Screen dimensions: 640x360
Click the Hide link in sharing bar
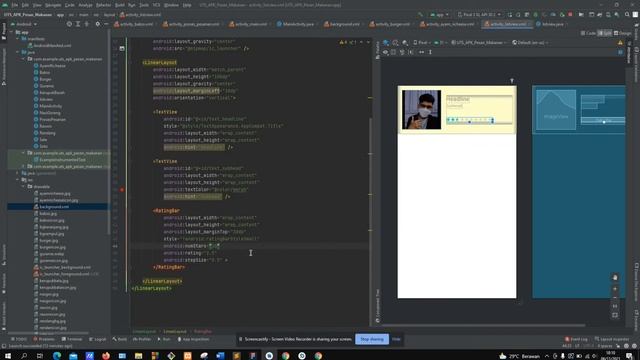click(396, 339)
